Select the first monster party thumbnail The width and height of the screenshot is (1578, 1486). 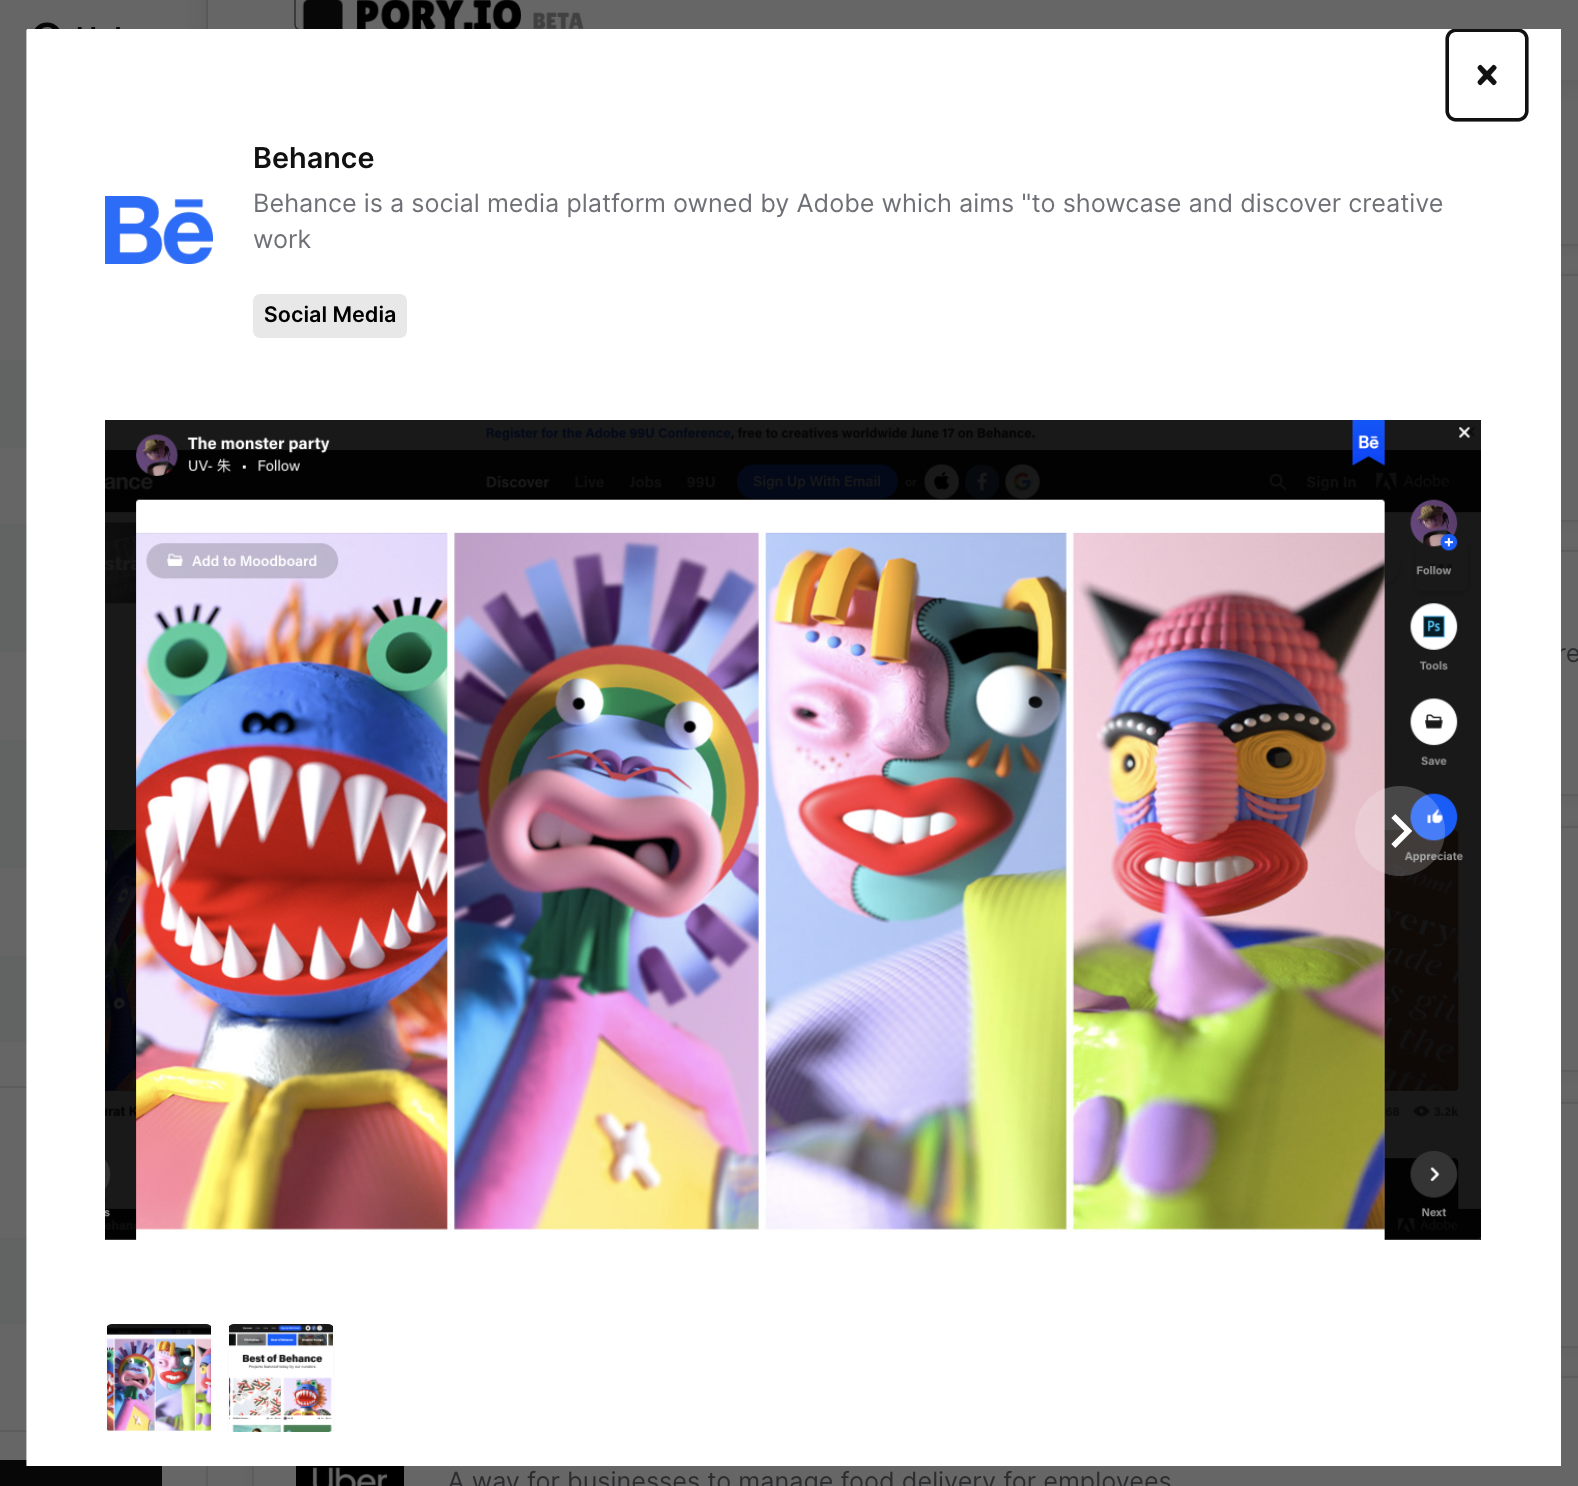click(159, 1377)
